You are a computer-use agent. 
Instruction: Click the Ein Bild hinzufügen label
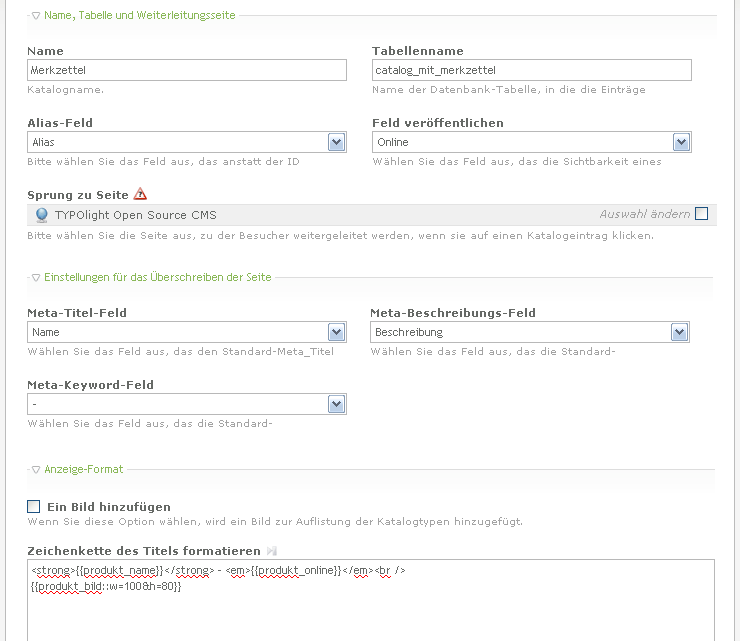coord(109,507)
